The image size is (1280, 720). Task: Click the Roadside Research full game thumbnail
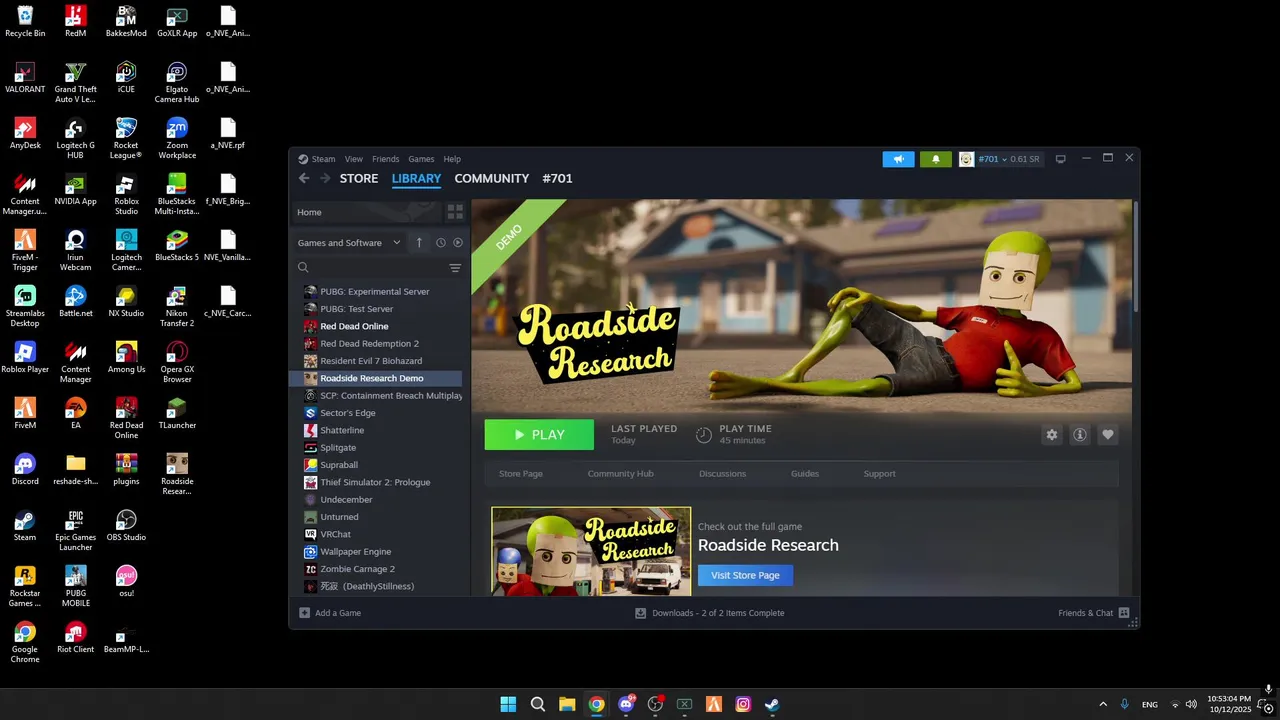coord(591,551)
